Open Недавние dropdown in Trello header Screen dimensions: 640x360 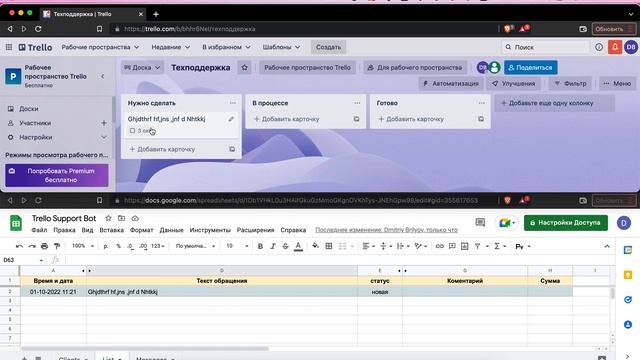[x=171, y=47]
